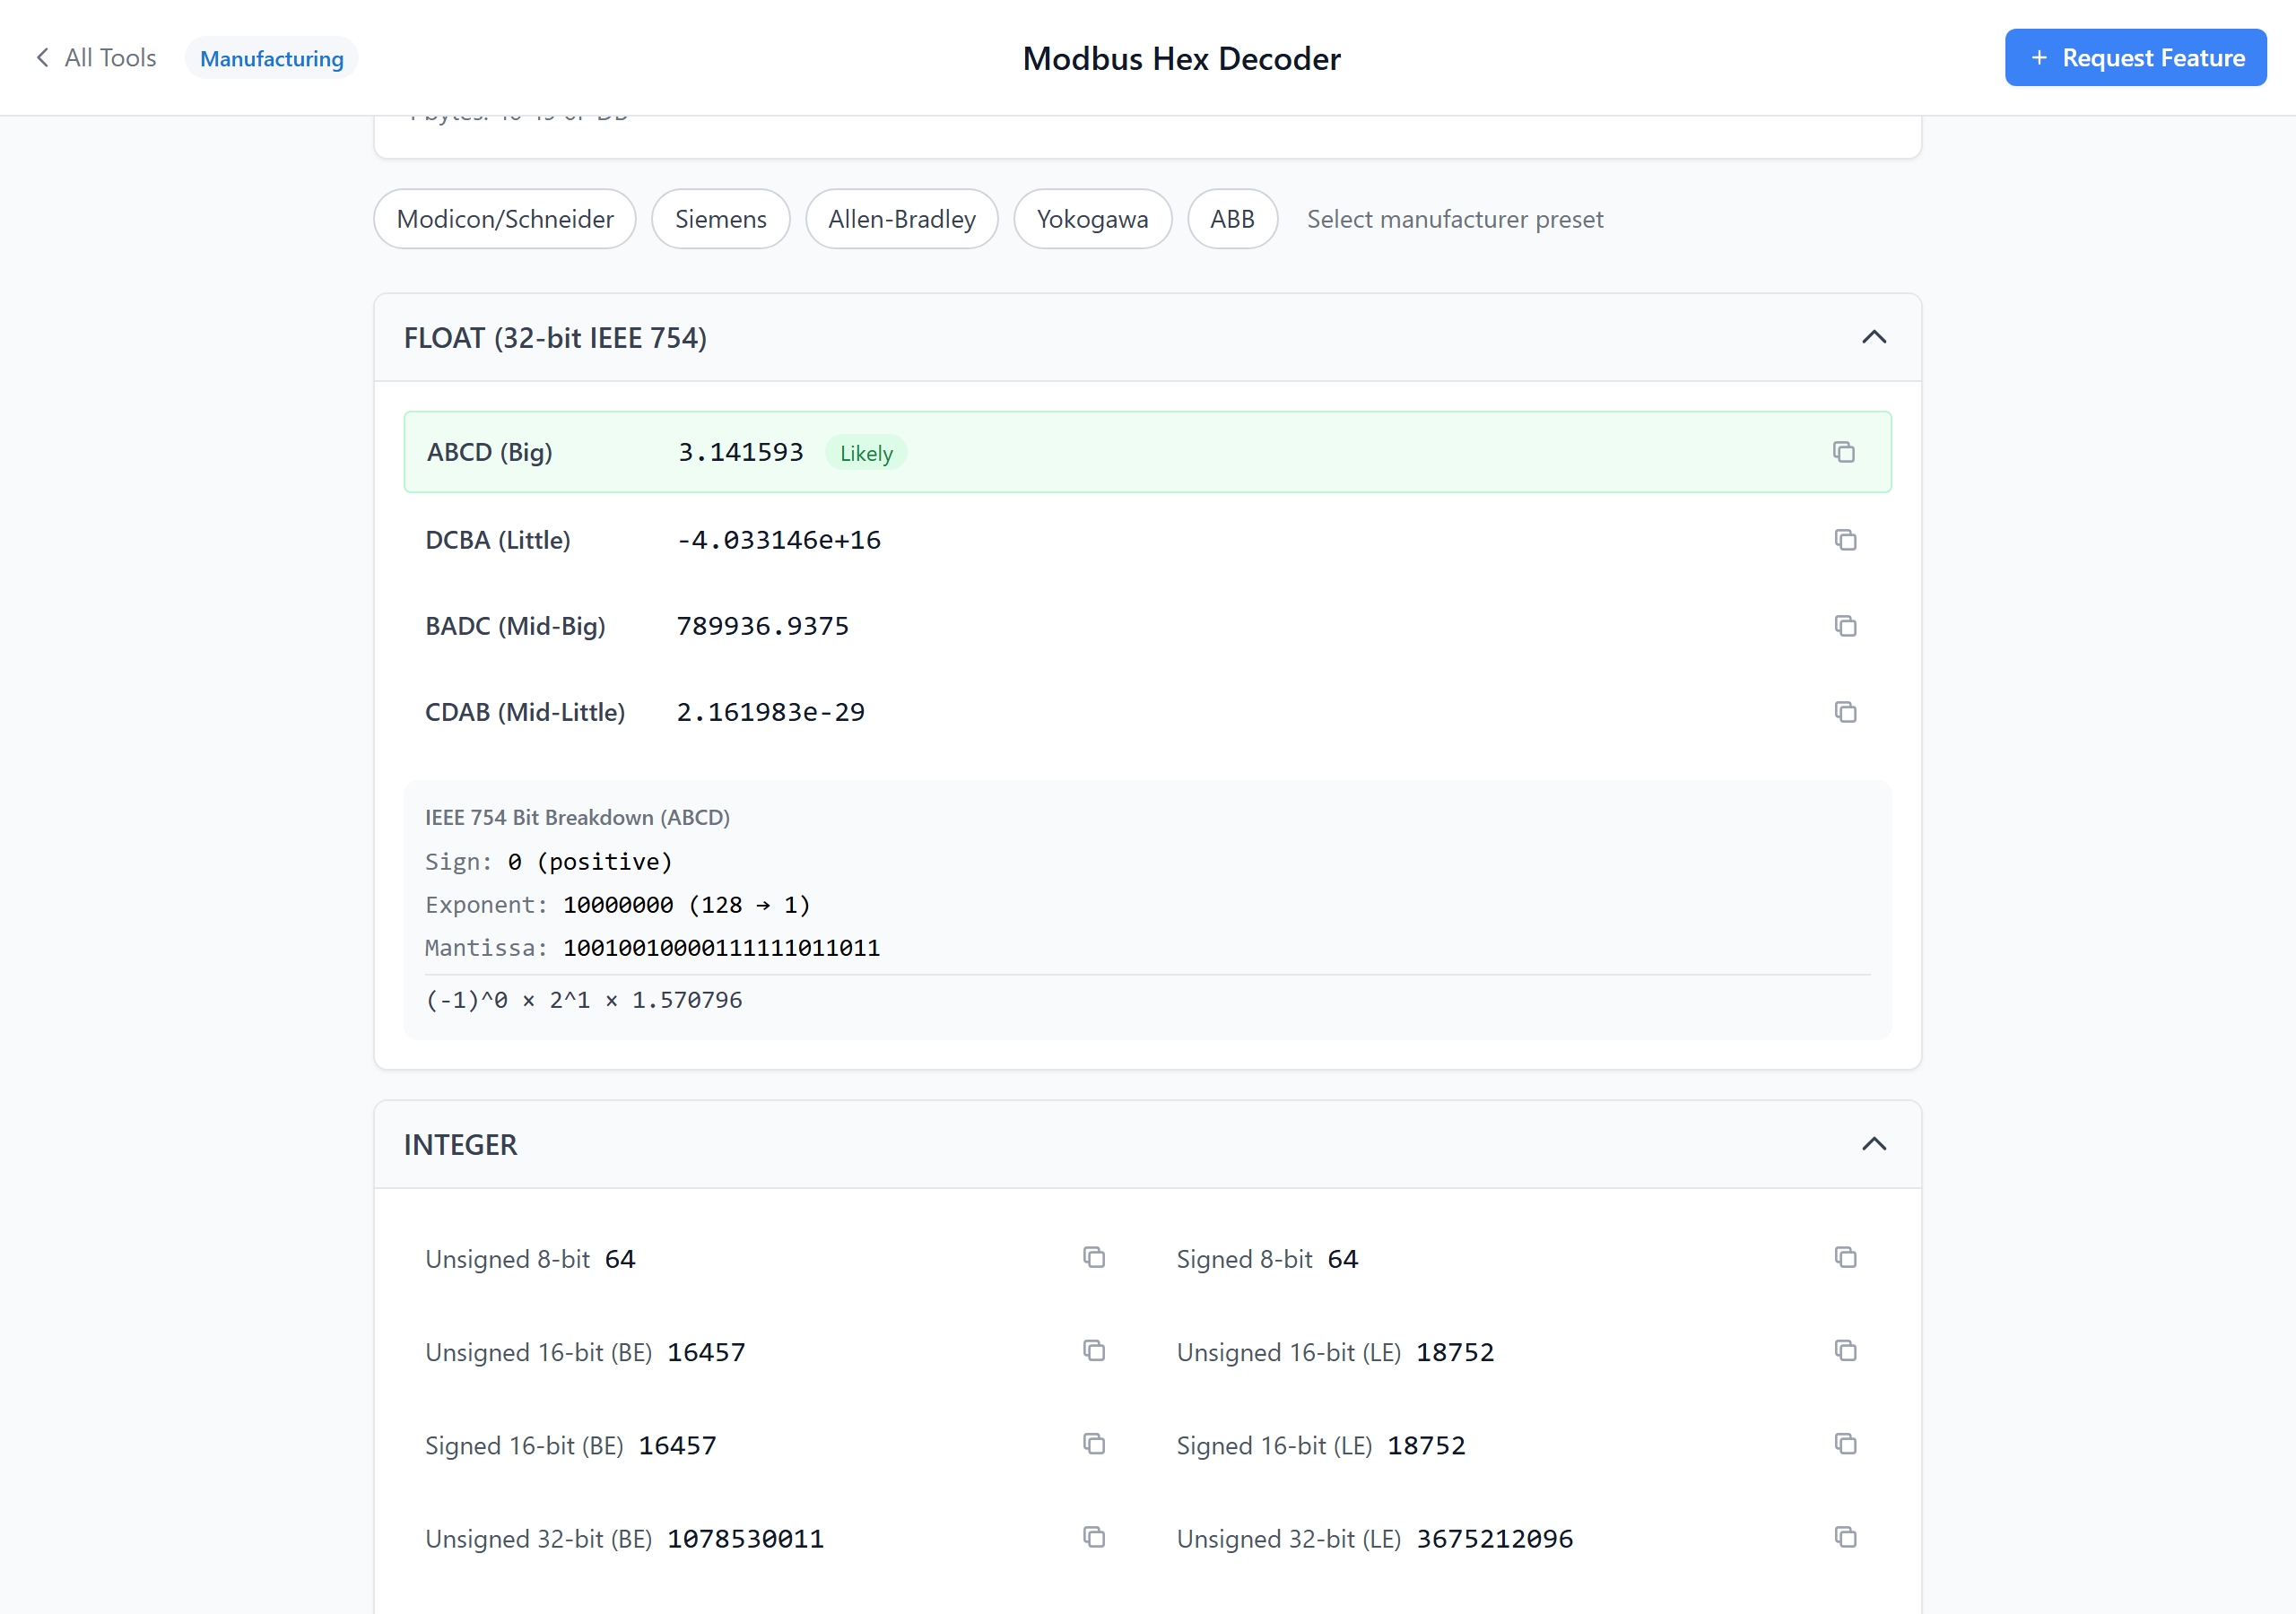This screenshot has width=2296, height=1614.
Task: Copy the Unsigned 16-bit (LE) value
Action: click(x=1844, y=1351)
